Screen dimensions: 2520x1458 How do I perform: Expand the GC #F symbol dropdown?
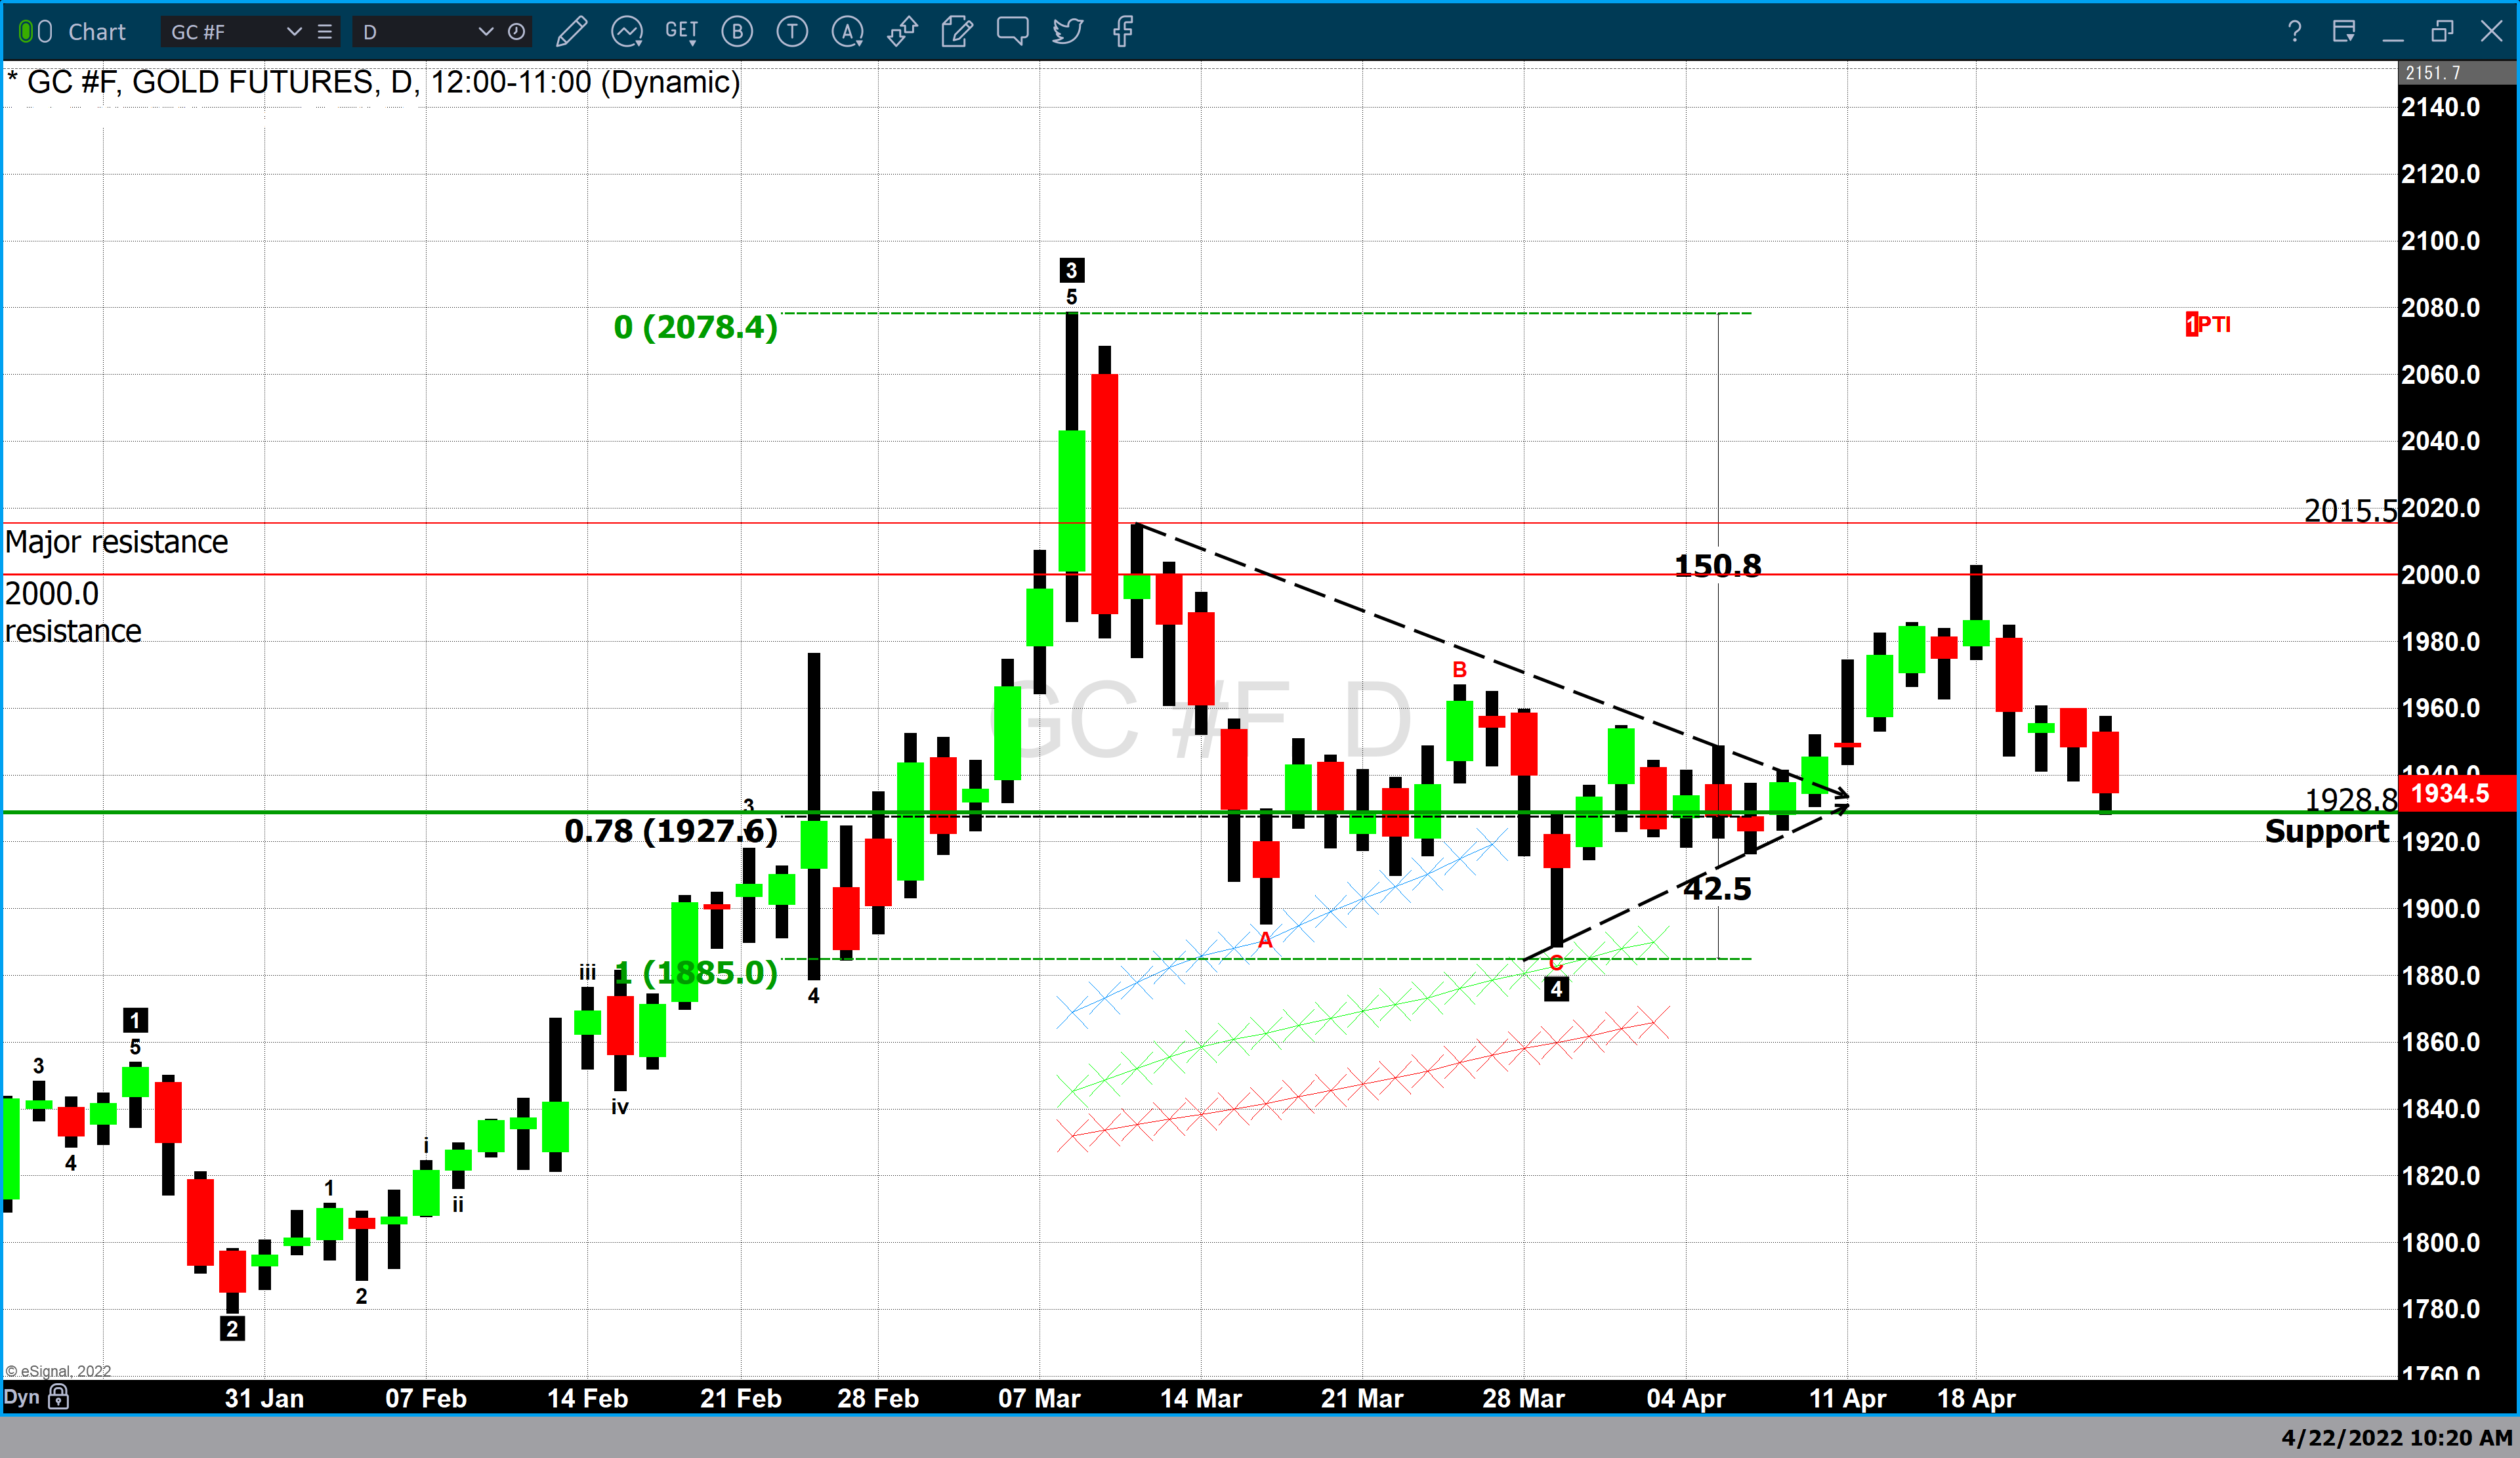point(294,32)
